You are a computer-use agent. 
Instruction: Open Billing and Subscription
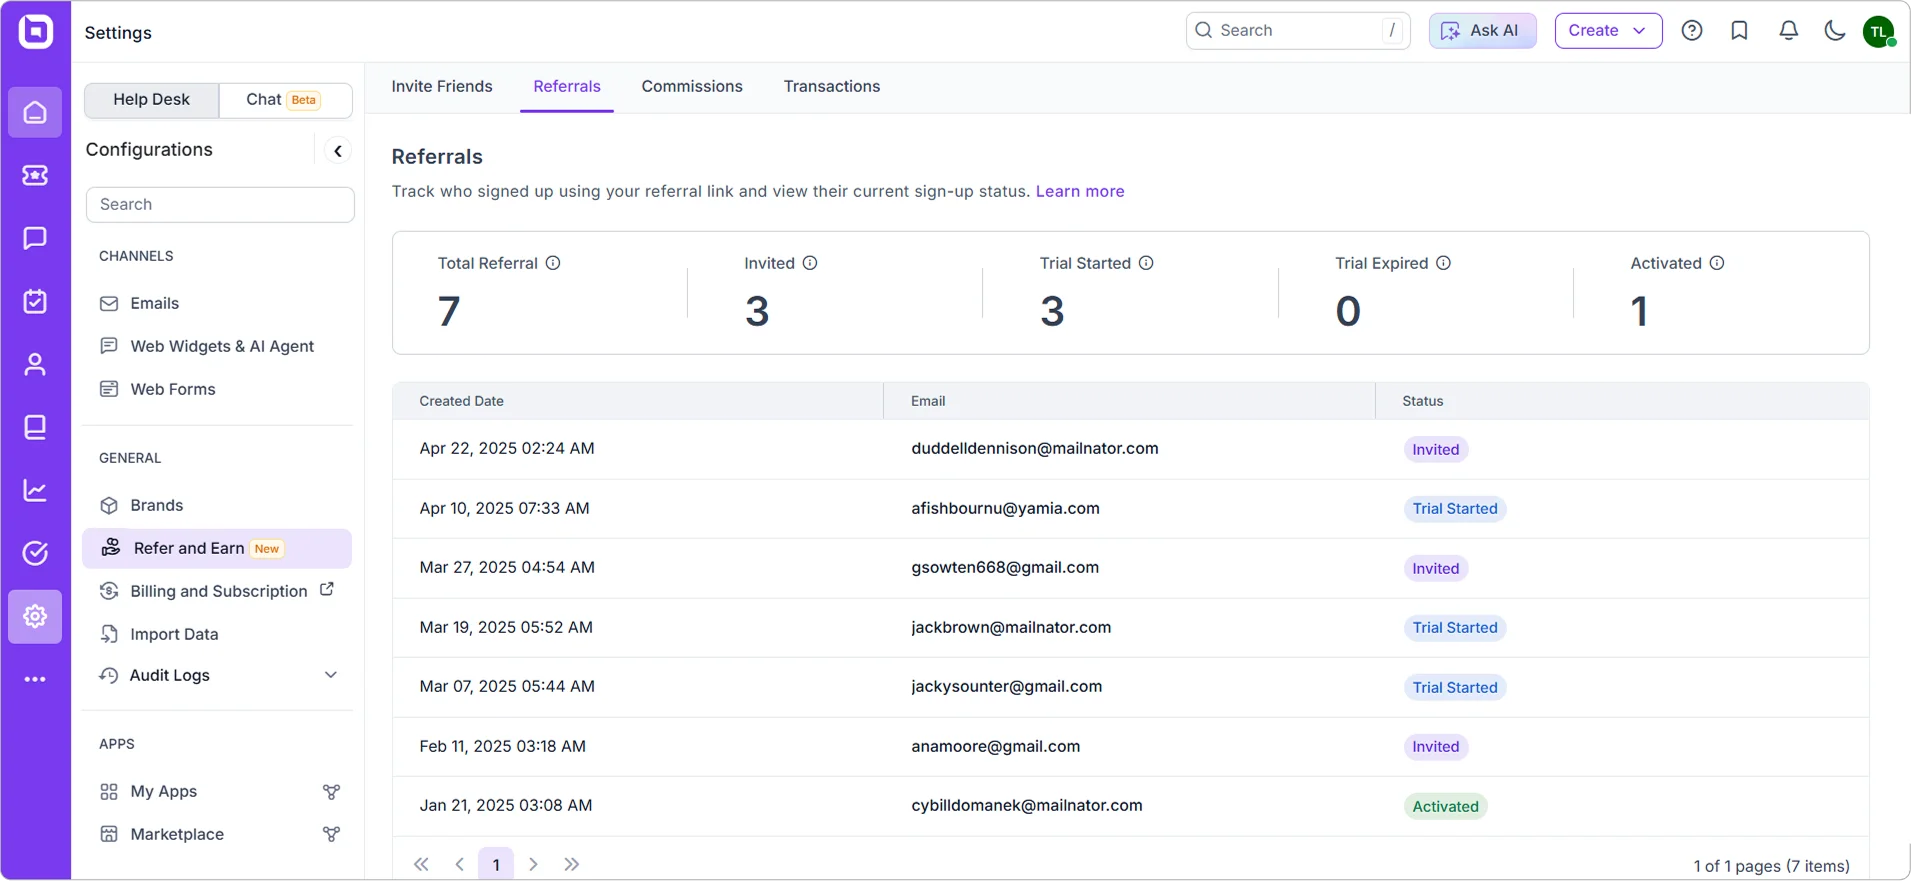217,591
